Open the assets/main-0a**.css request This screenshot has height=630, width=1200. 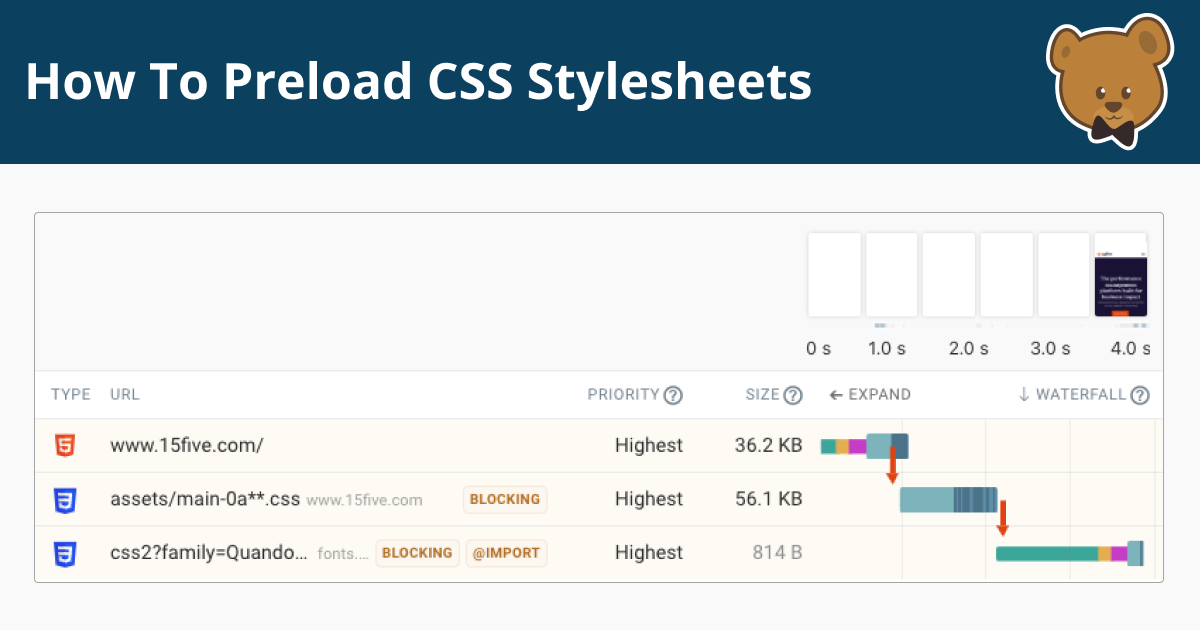point(205,499)
